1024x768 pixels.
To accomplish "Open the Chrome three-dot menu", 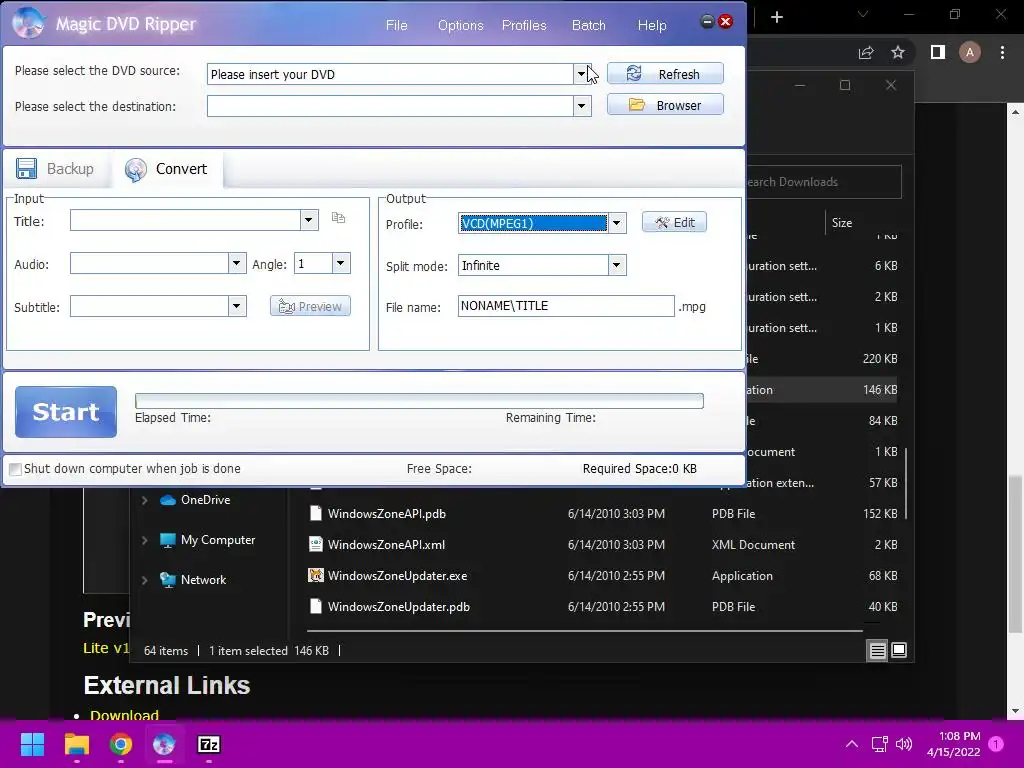I will [1002, 52].
